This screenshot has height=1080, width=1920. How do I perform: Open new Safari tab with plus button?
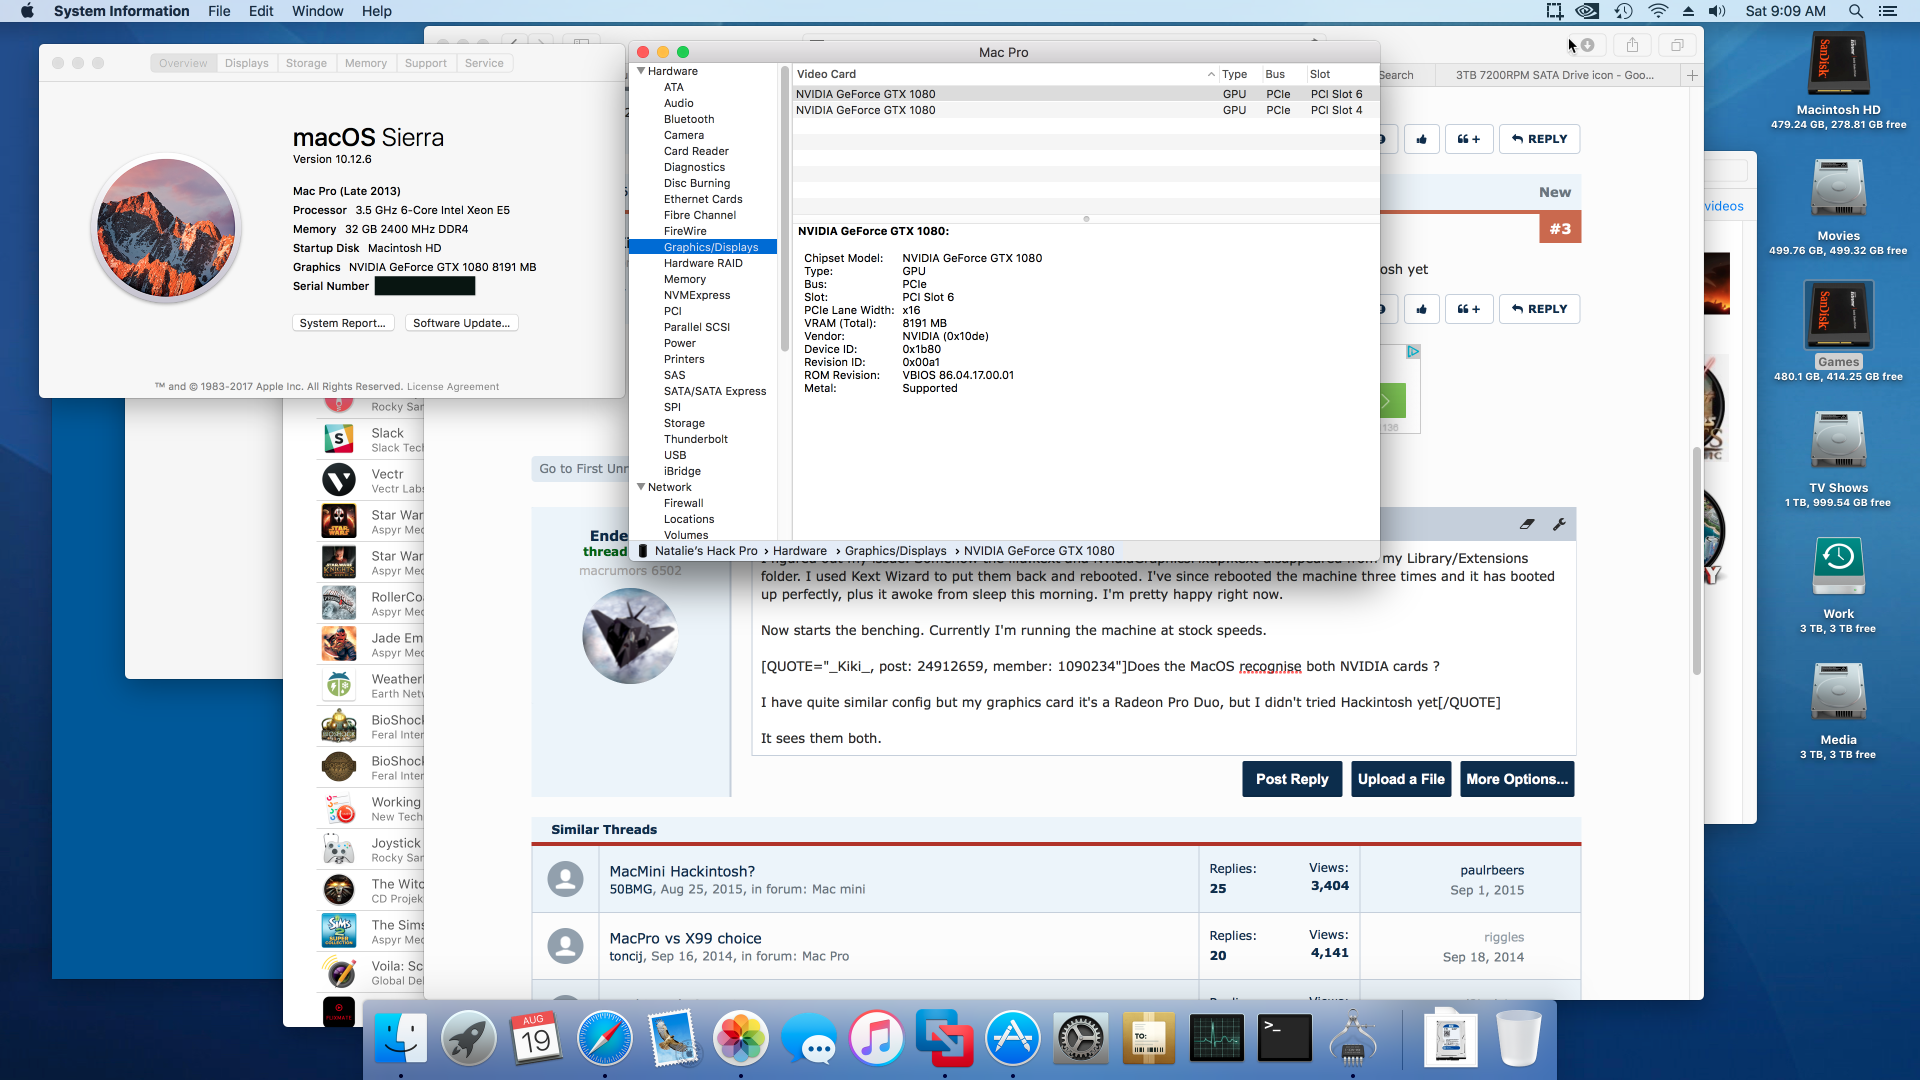tap(1692, 75)
